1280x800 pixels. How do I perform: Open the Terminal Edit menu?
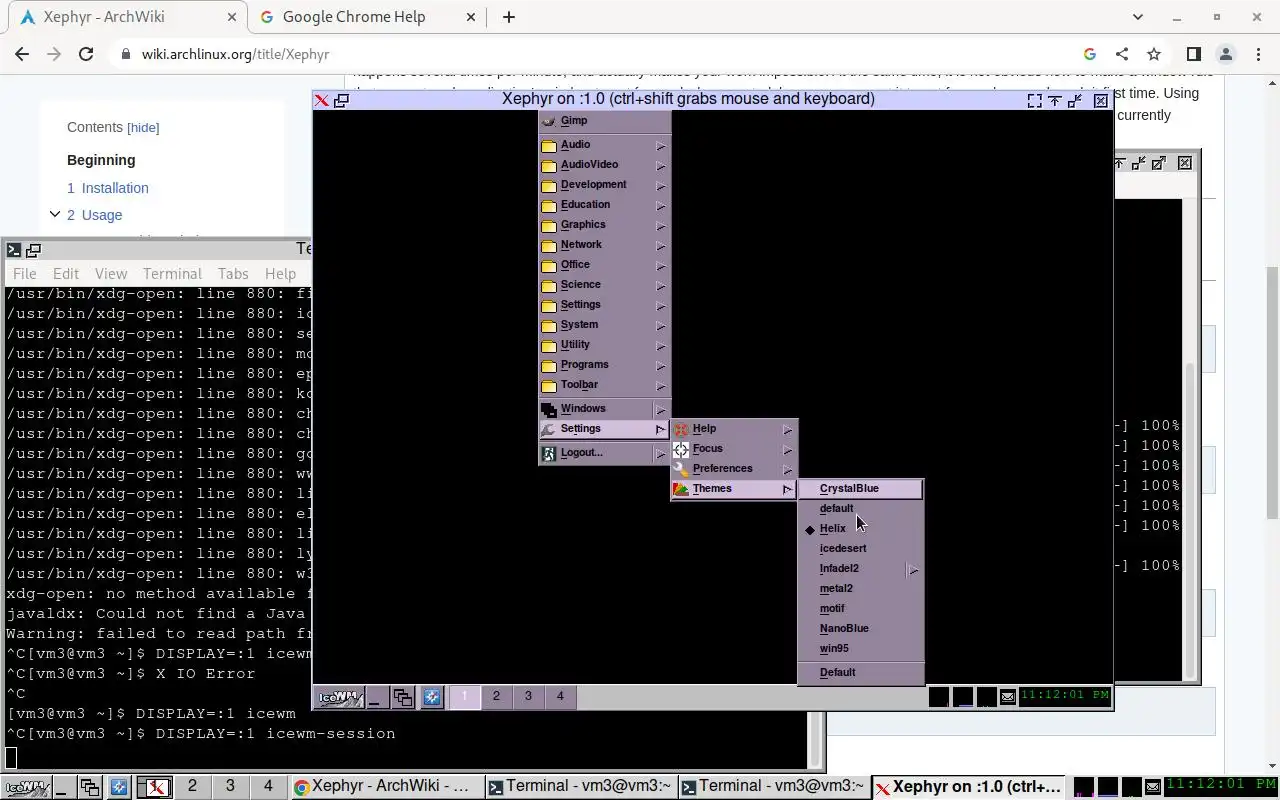tap(66, 273)
